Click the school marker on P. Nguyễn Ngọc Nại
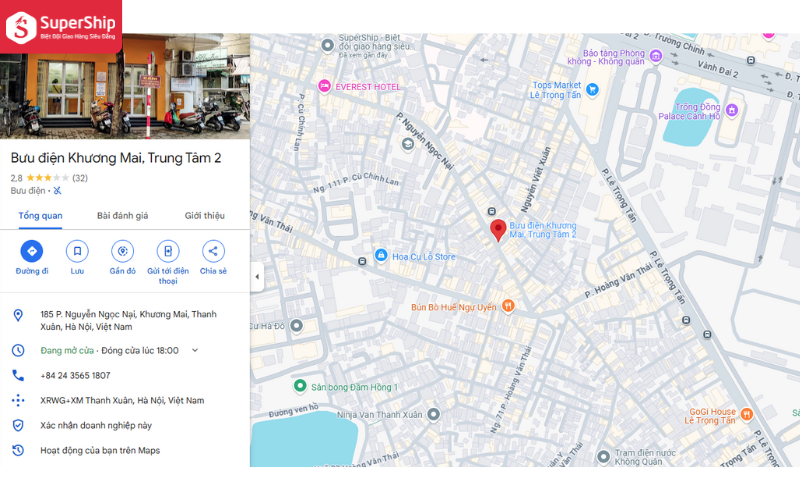The image size is (800, 500). click(407, 144)
